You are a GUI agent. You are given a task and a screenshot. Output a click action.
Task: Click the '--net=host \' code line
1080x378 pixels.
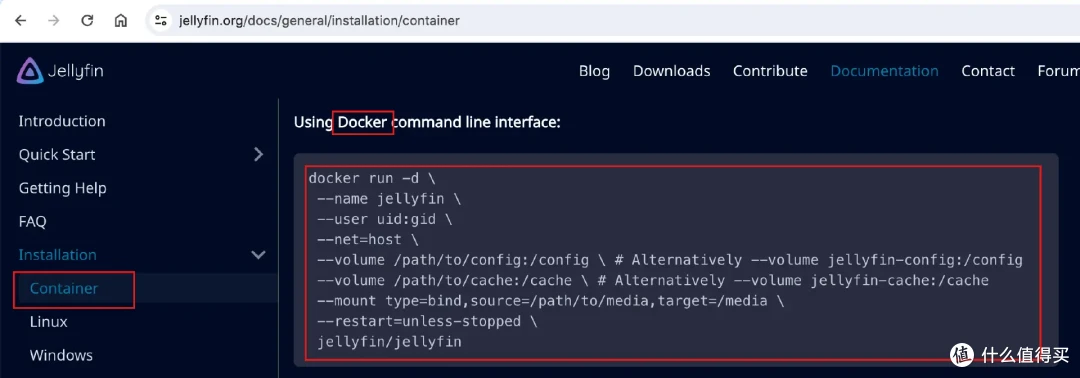[x=368, y=240]
